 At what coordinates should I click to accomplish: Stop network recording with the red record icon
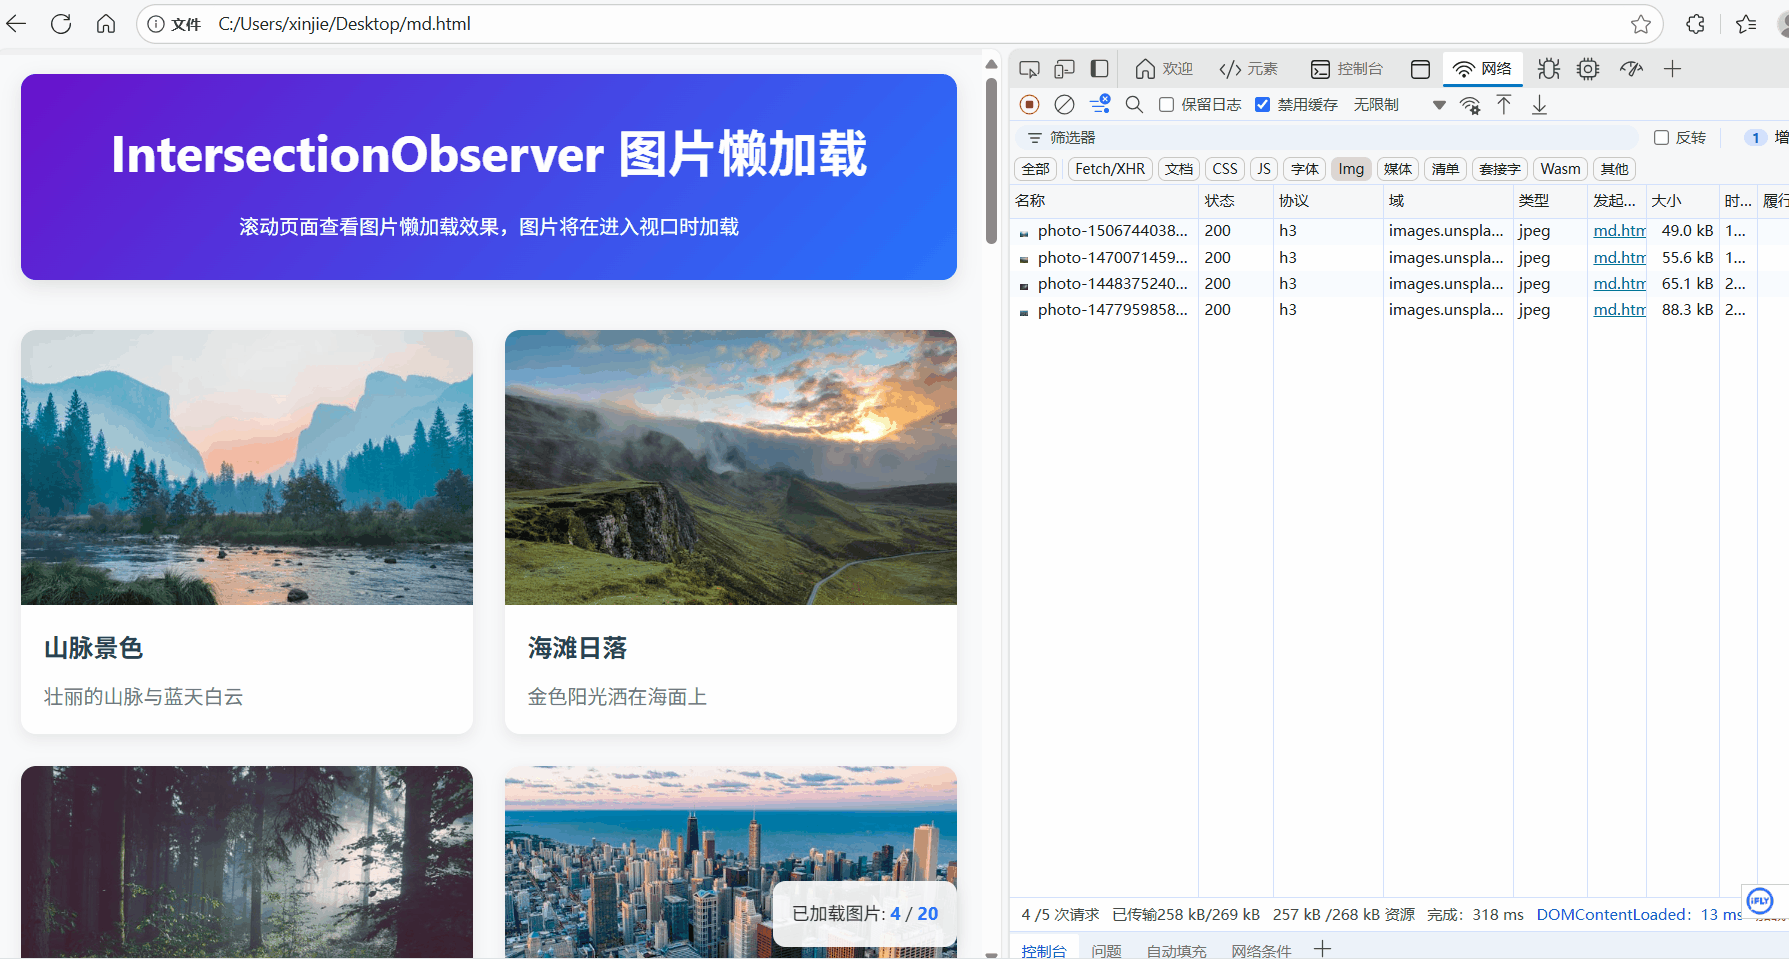[1029, 104]
